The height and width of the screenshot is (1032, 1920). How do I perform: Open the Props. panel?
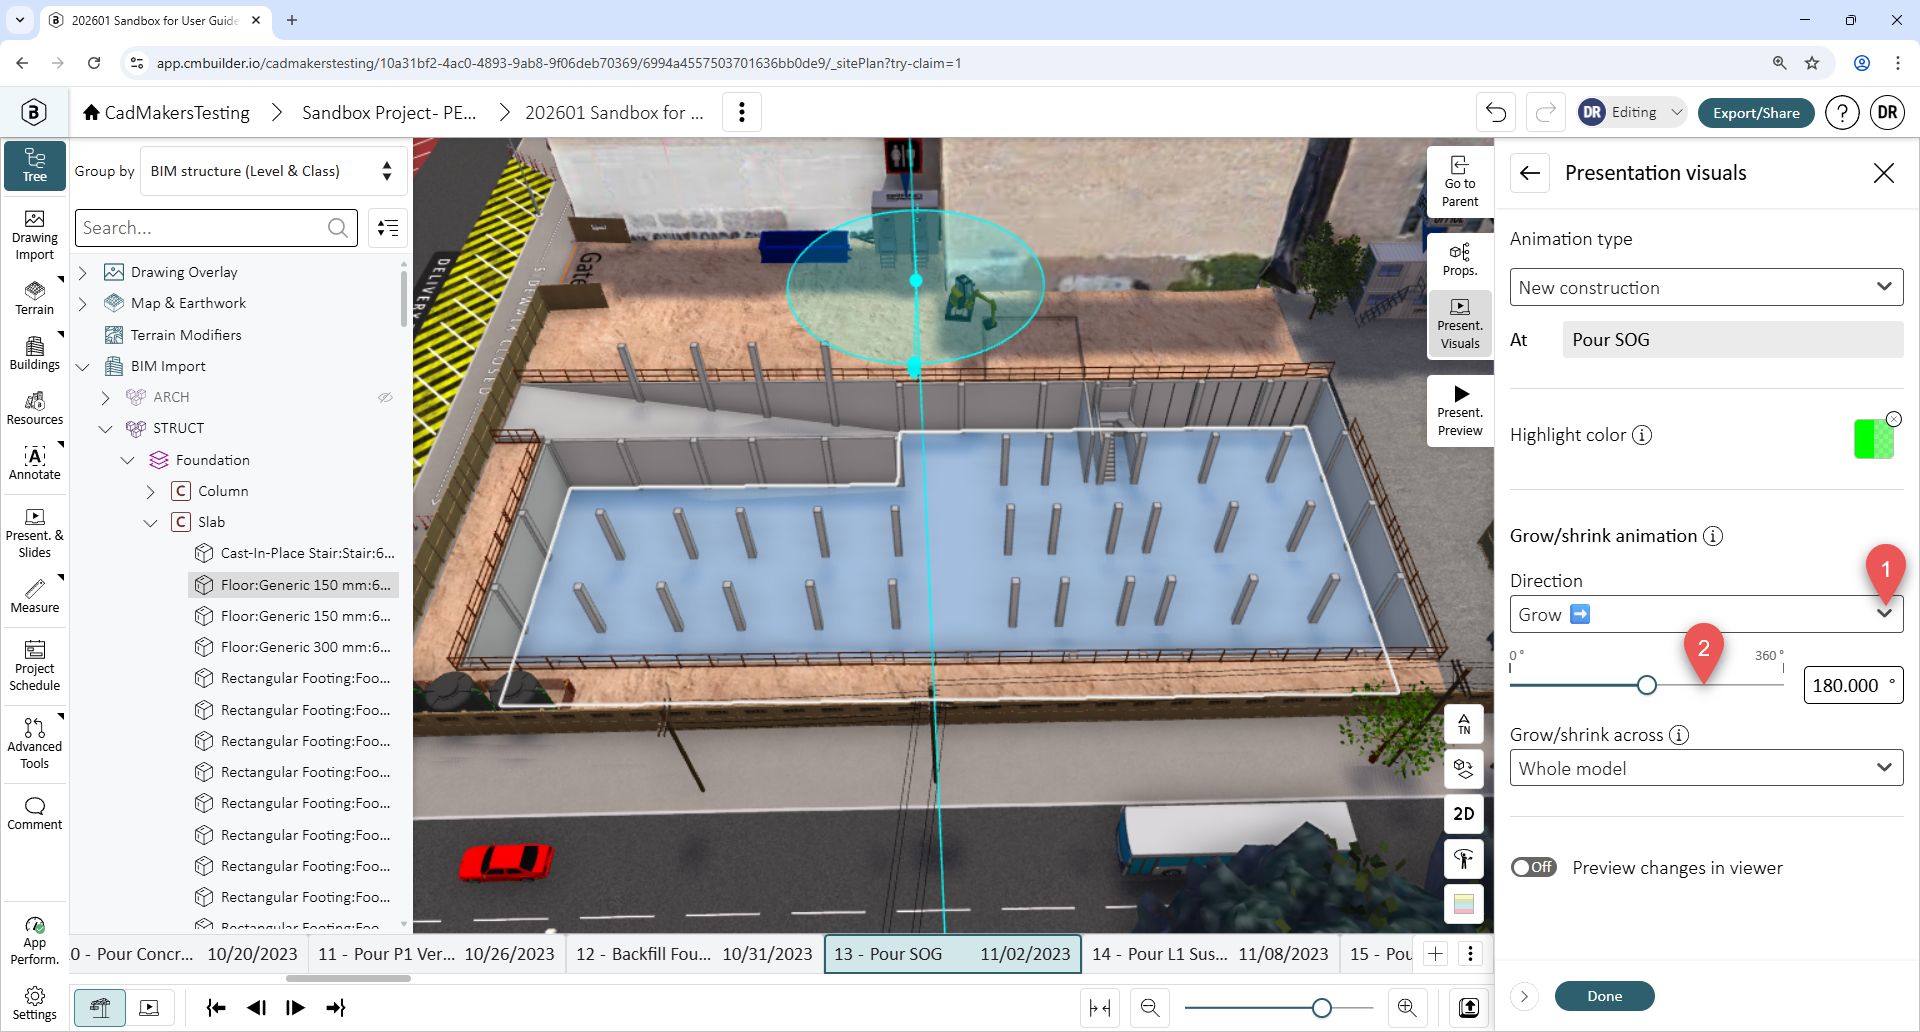click(1460, 260)
